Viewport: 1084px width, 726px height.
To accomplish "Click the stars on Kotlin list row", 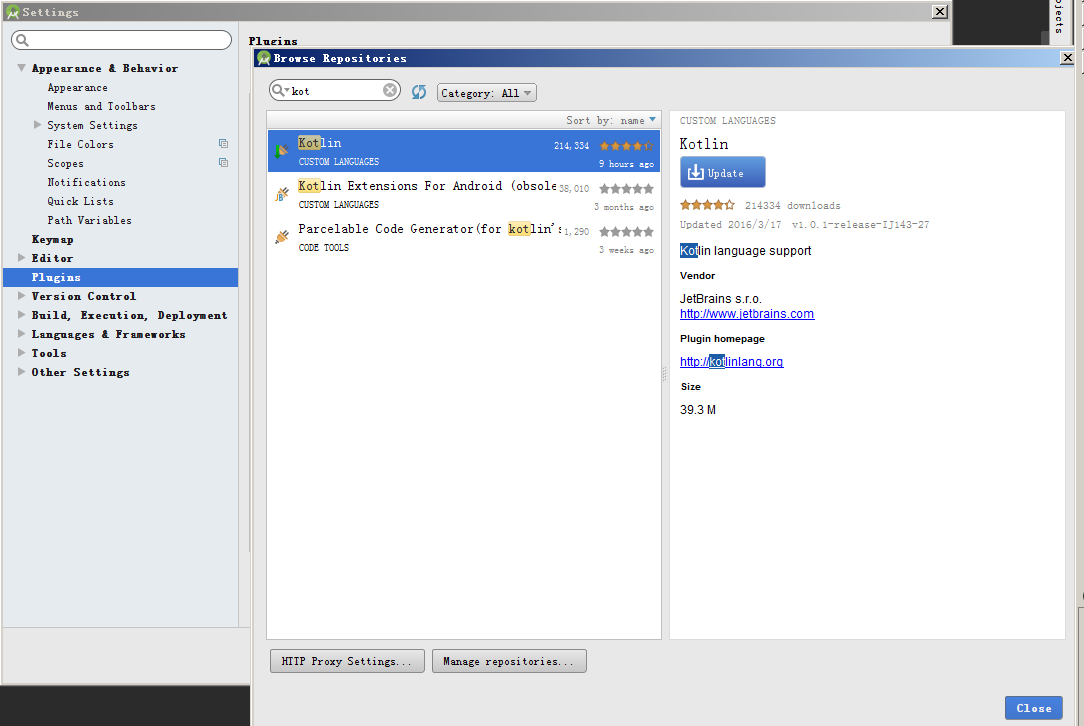I will (626, 146).
